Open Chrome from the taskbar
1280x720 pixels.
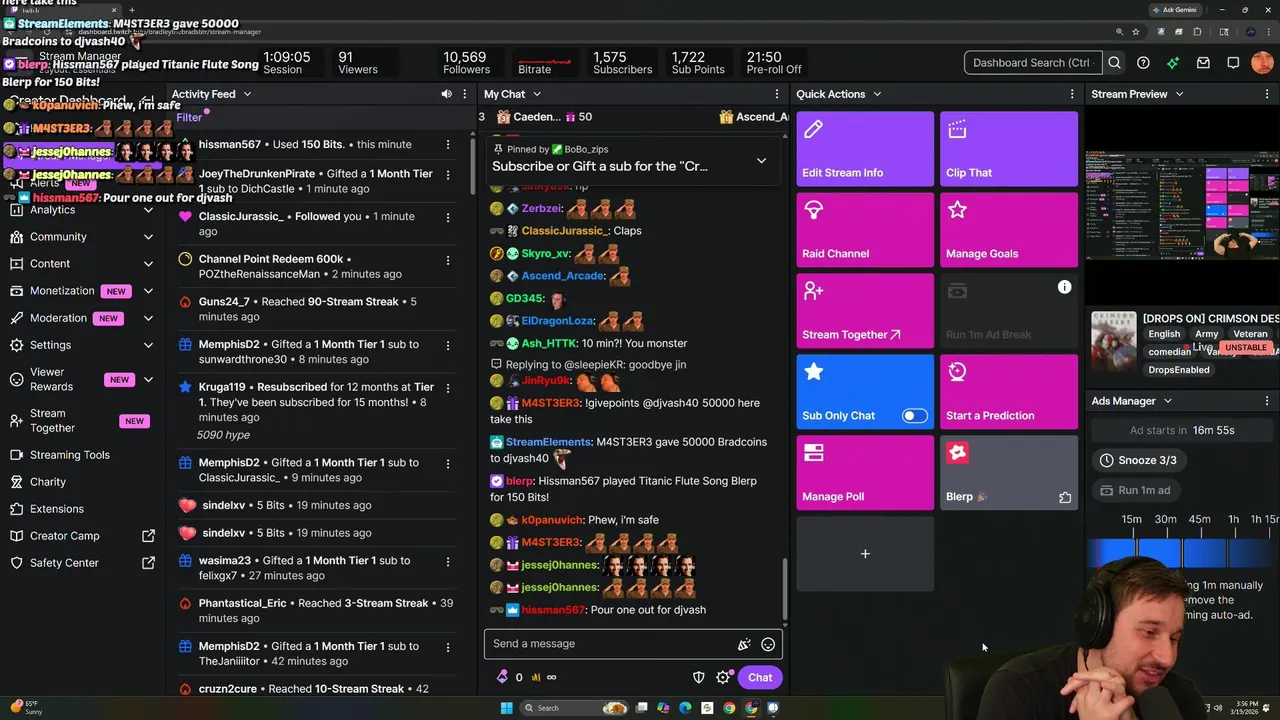(729, 708)
